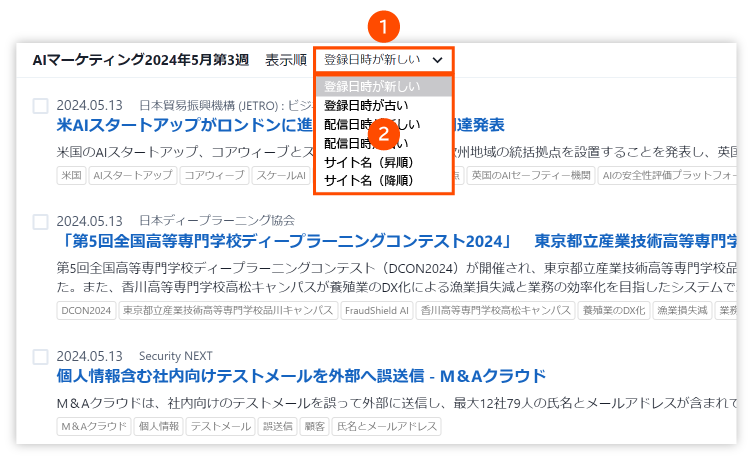Screen dimensions: 753x460
Task: Click the FraudShield AI tag
Action: point(377,311)
